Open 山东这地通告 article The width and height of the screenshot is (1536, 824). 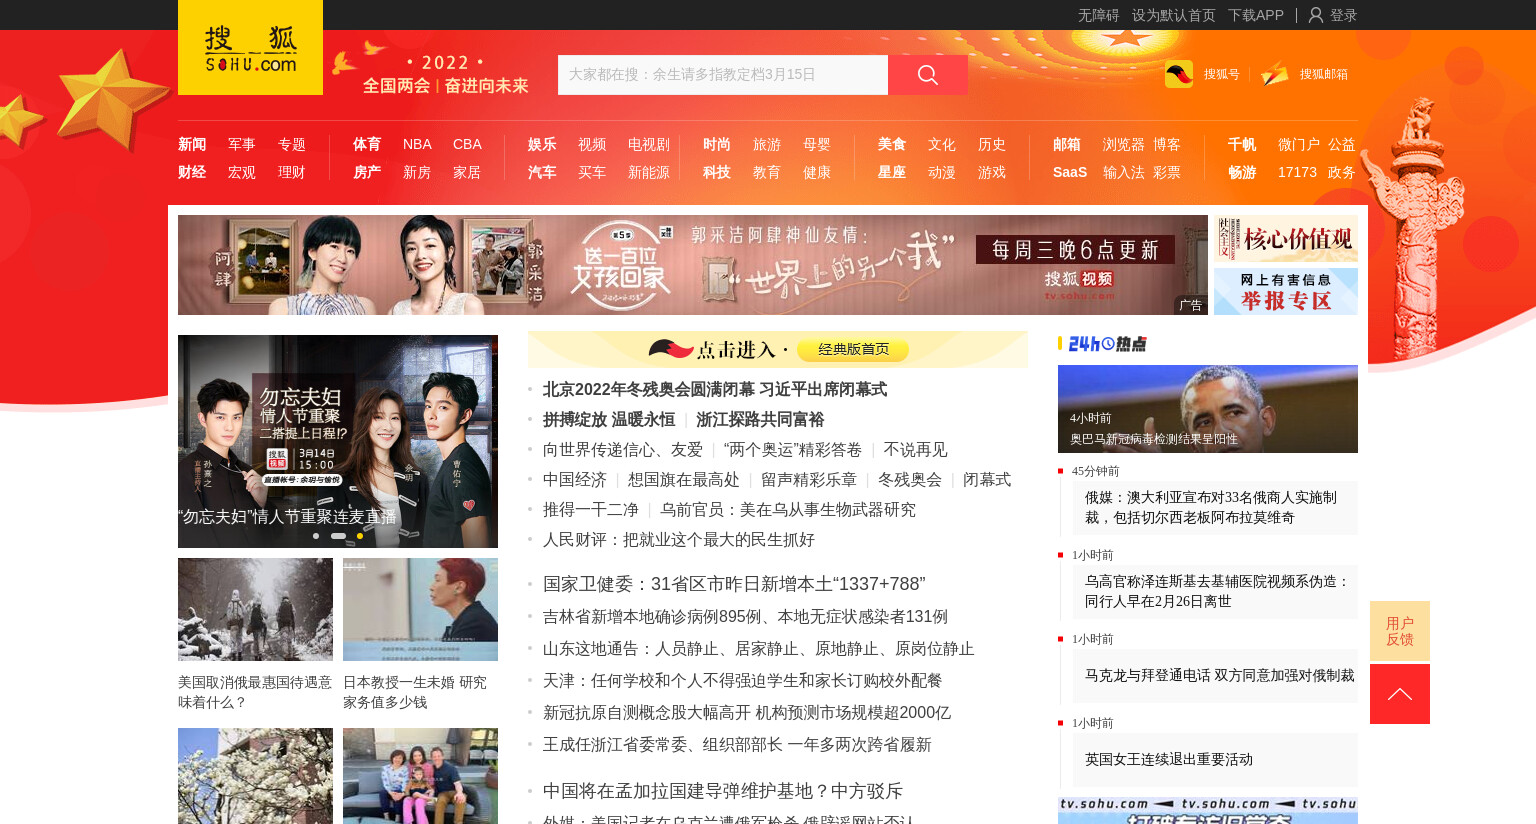coord(758,648)
